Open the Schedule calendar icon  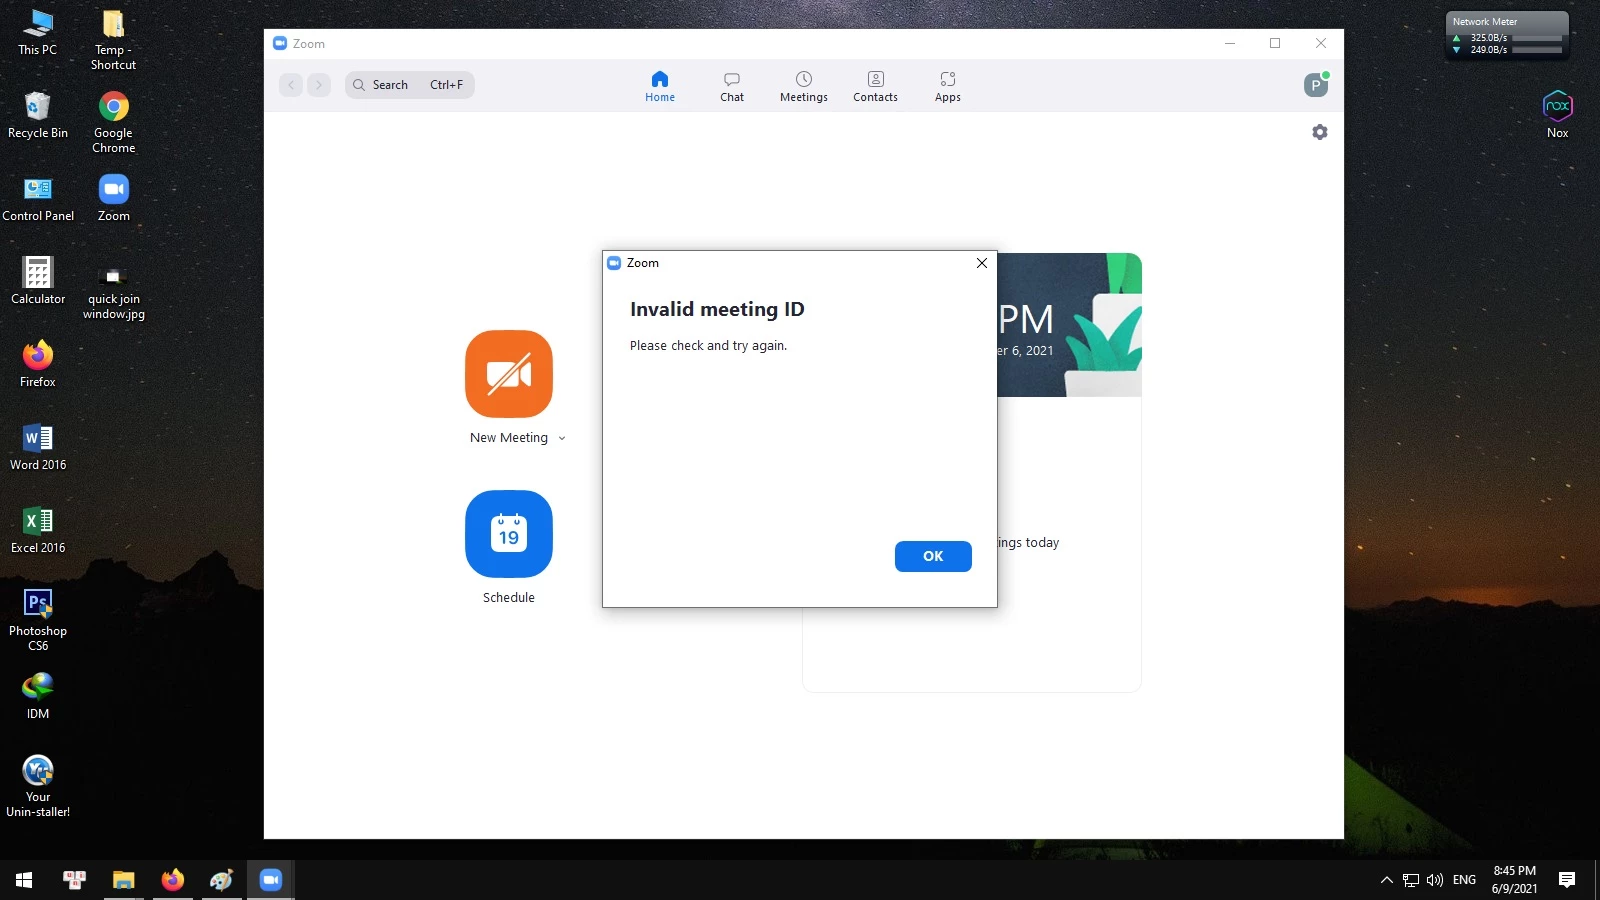(509, 534)
